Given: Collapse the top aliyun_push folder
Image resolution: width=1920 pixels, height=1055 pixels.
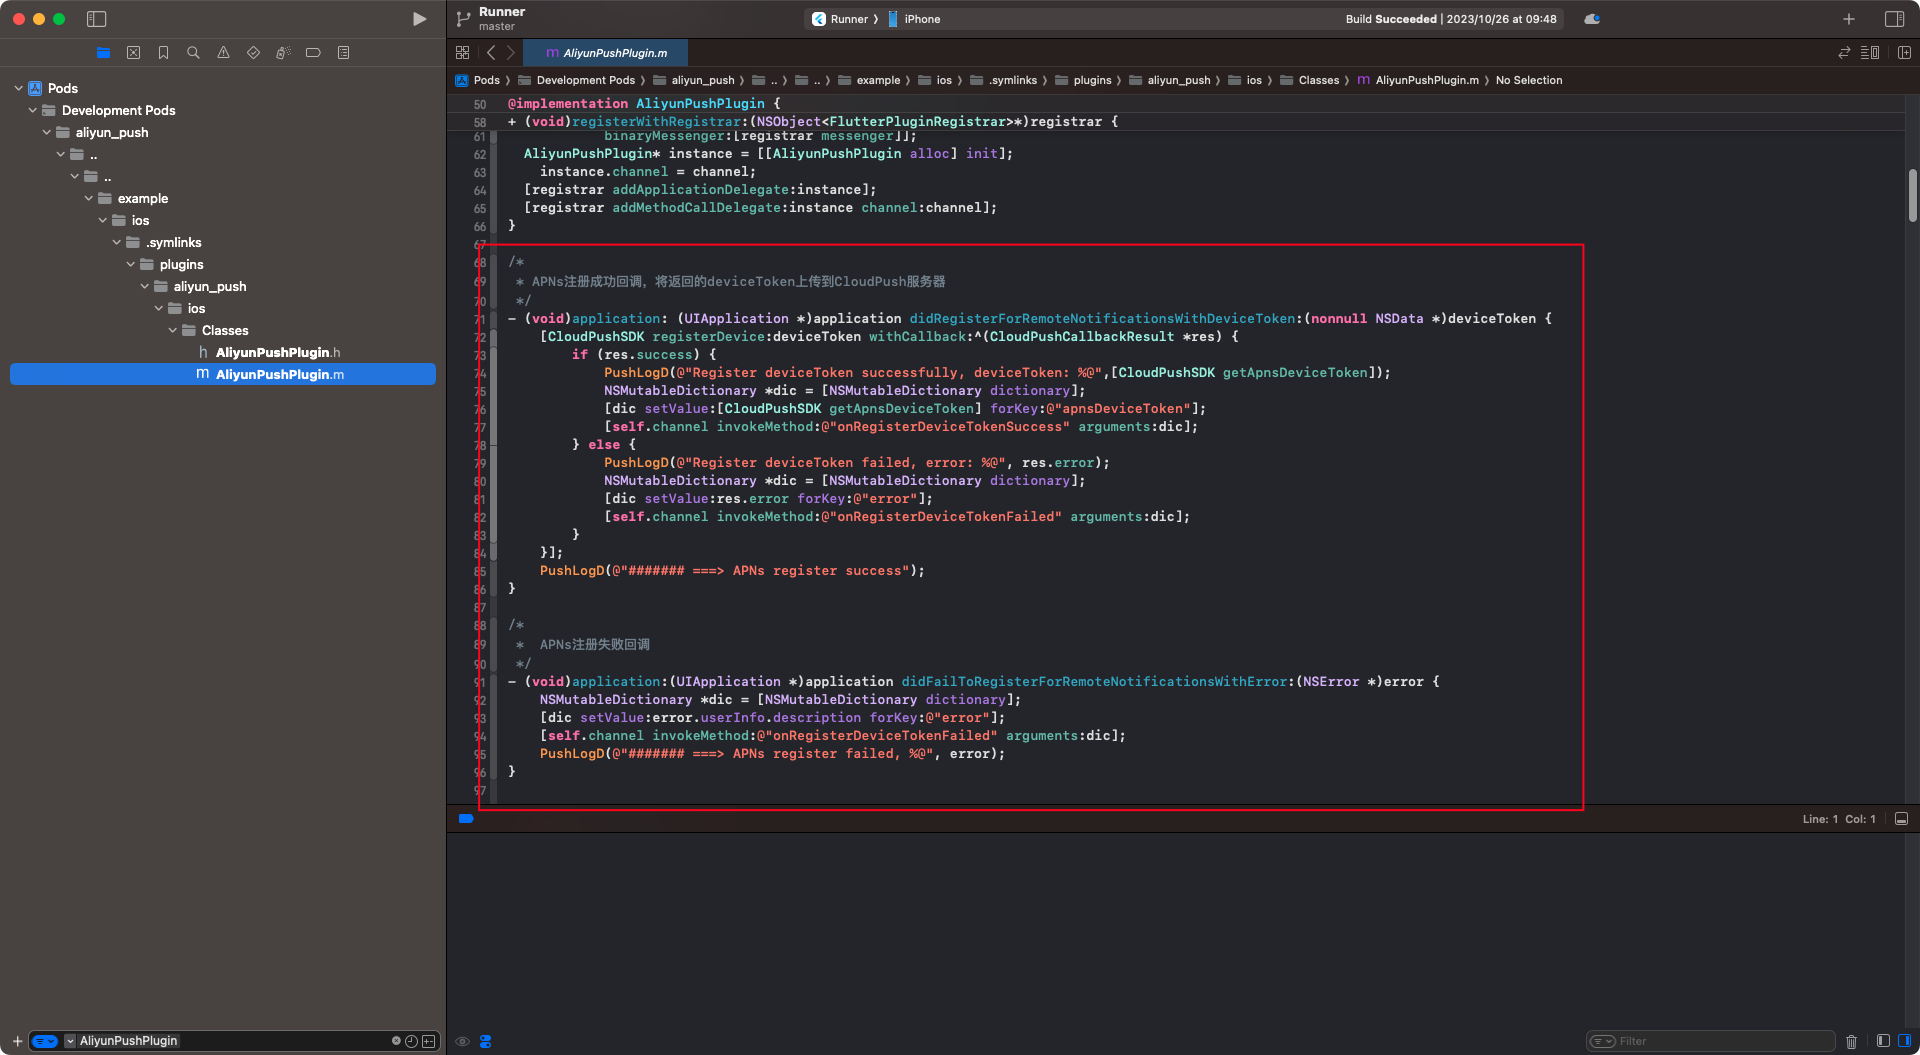Looking at the screenshot, I should point(46,132).
